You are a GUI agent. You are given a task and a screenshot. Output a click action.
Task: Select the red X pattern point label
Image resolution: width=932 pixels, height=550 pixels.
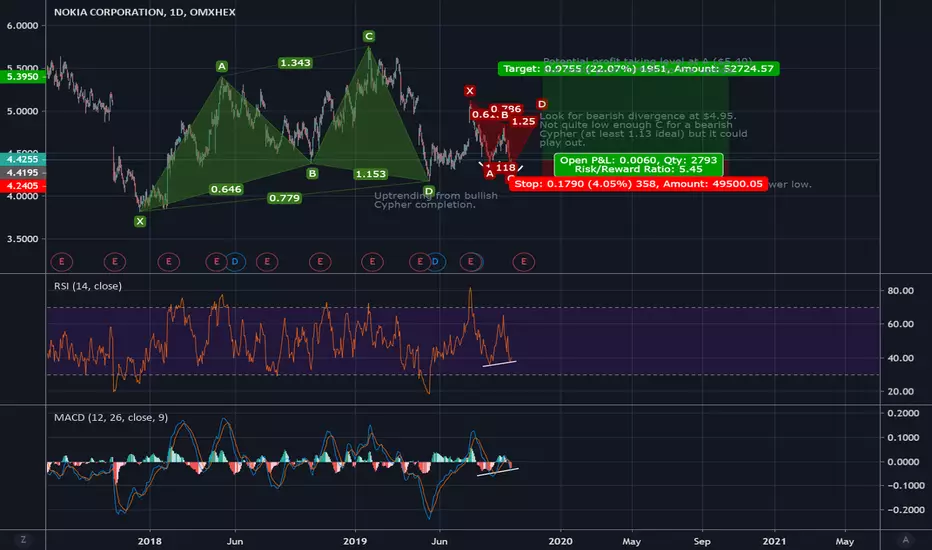coord(470,91)
